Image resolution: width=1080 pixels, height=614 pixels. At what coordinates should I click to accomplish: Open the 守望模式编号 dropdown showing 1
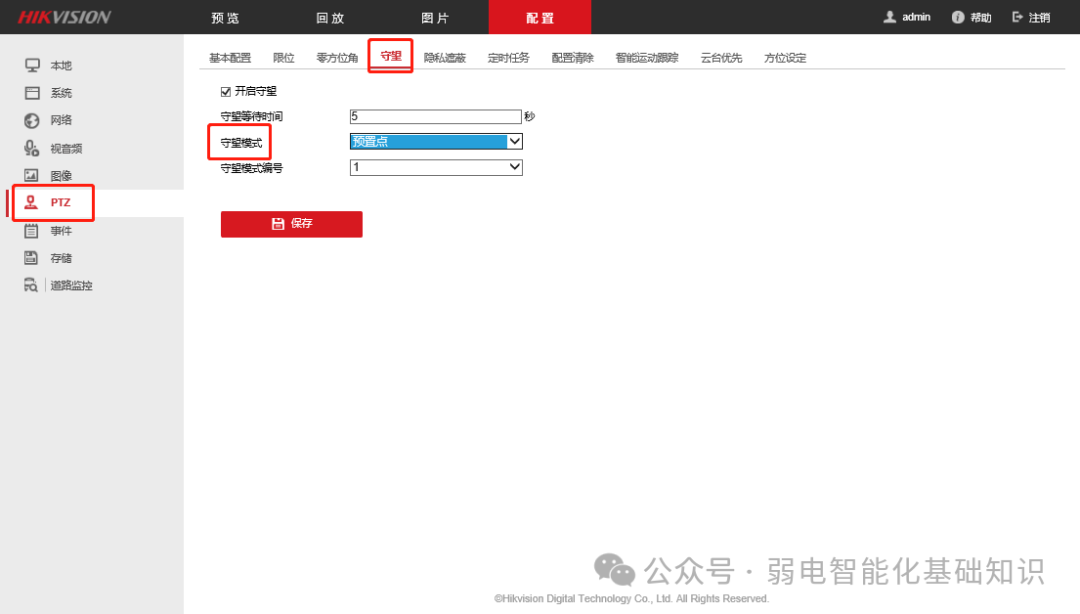436,167
